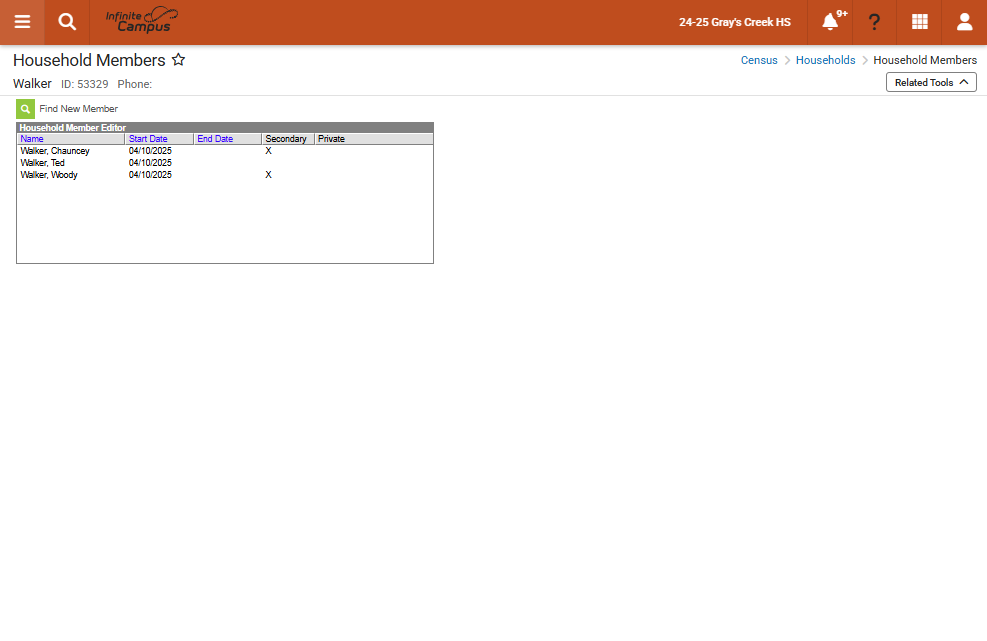Open the notifications bell
The image size is (987, 641).
(830, 22)
